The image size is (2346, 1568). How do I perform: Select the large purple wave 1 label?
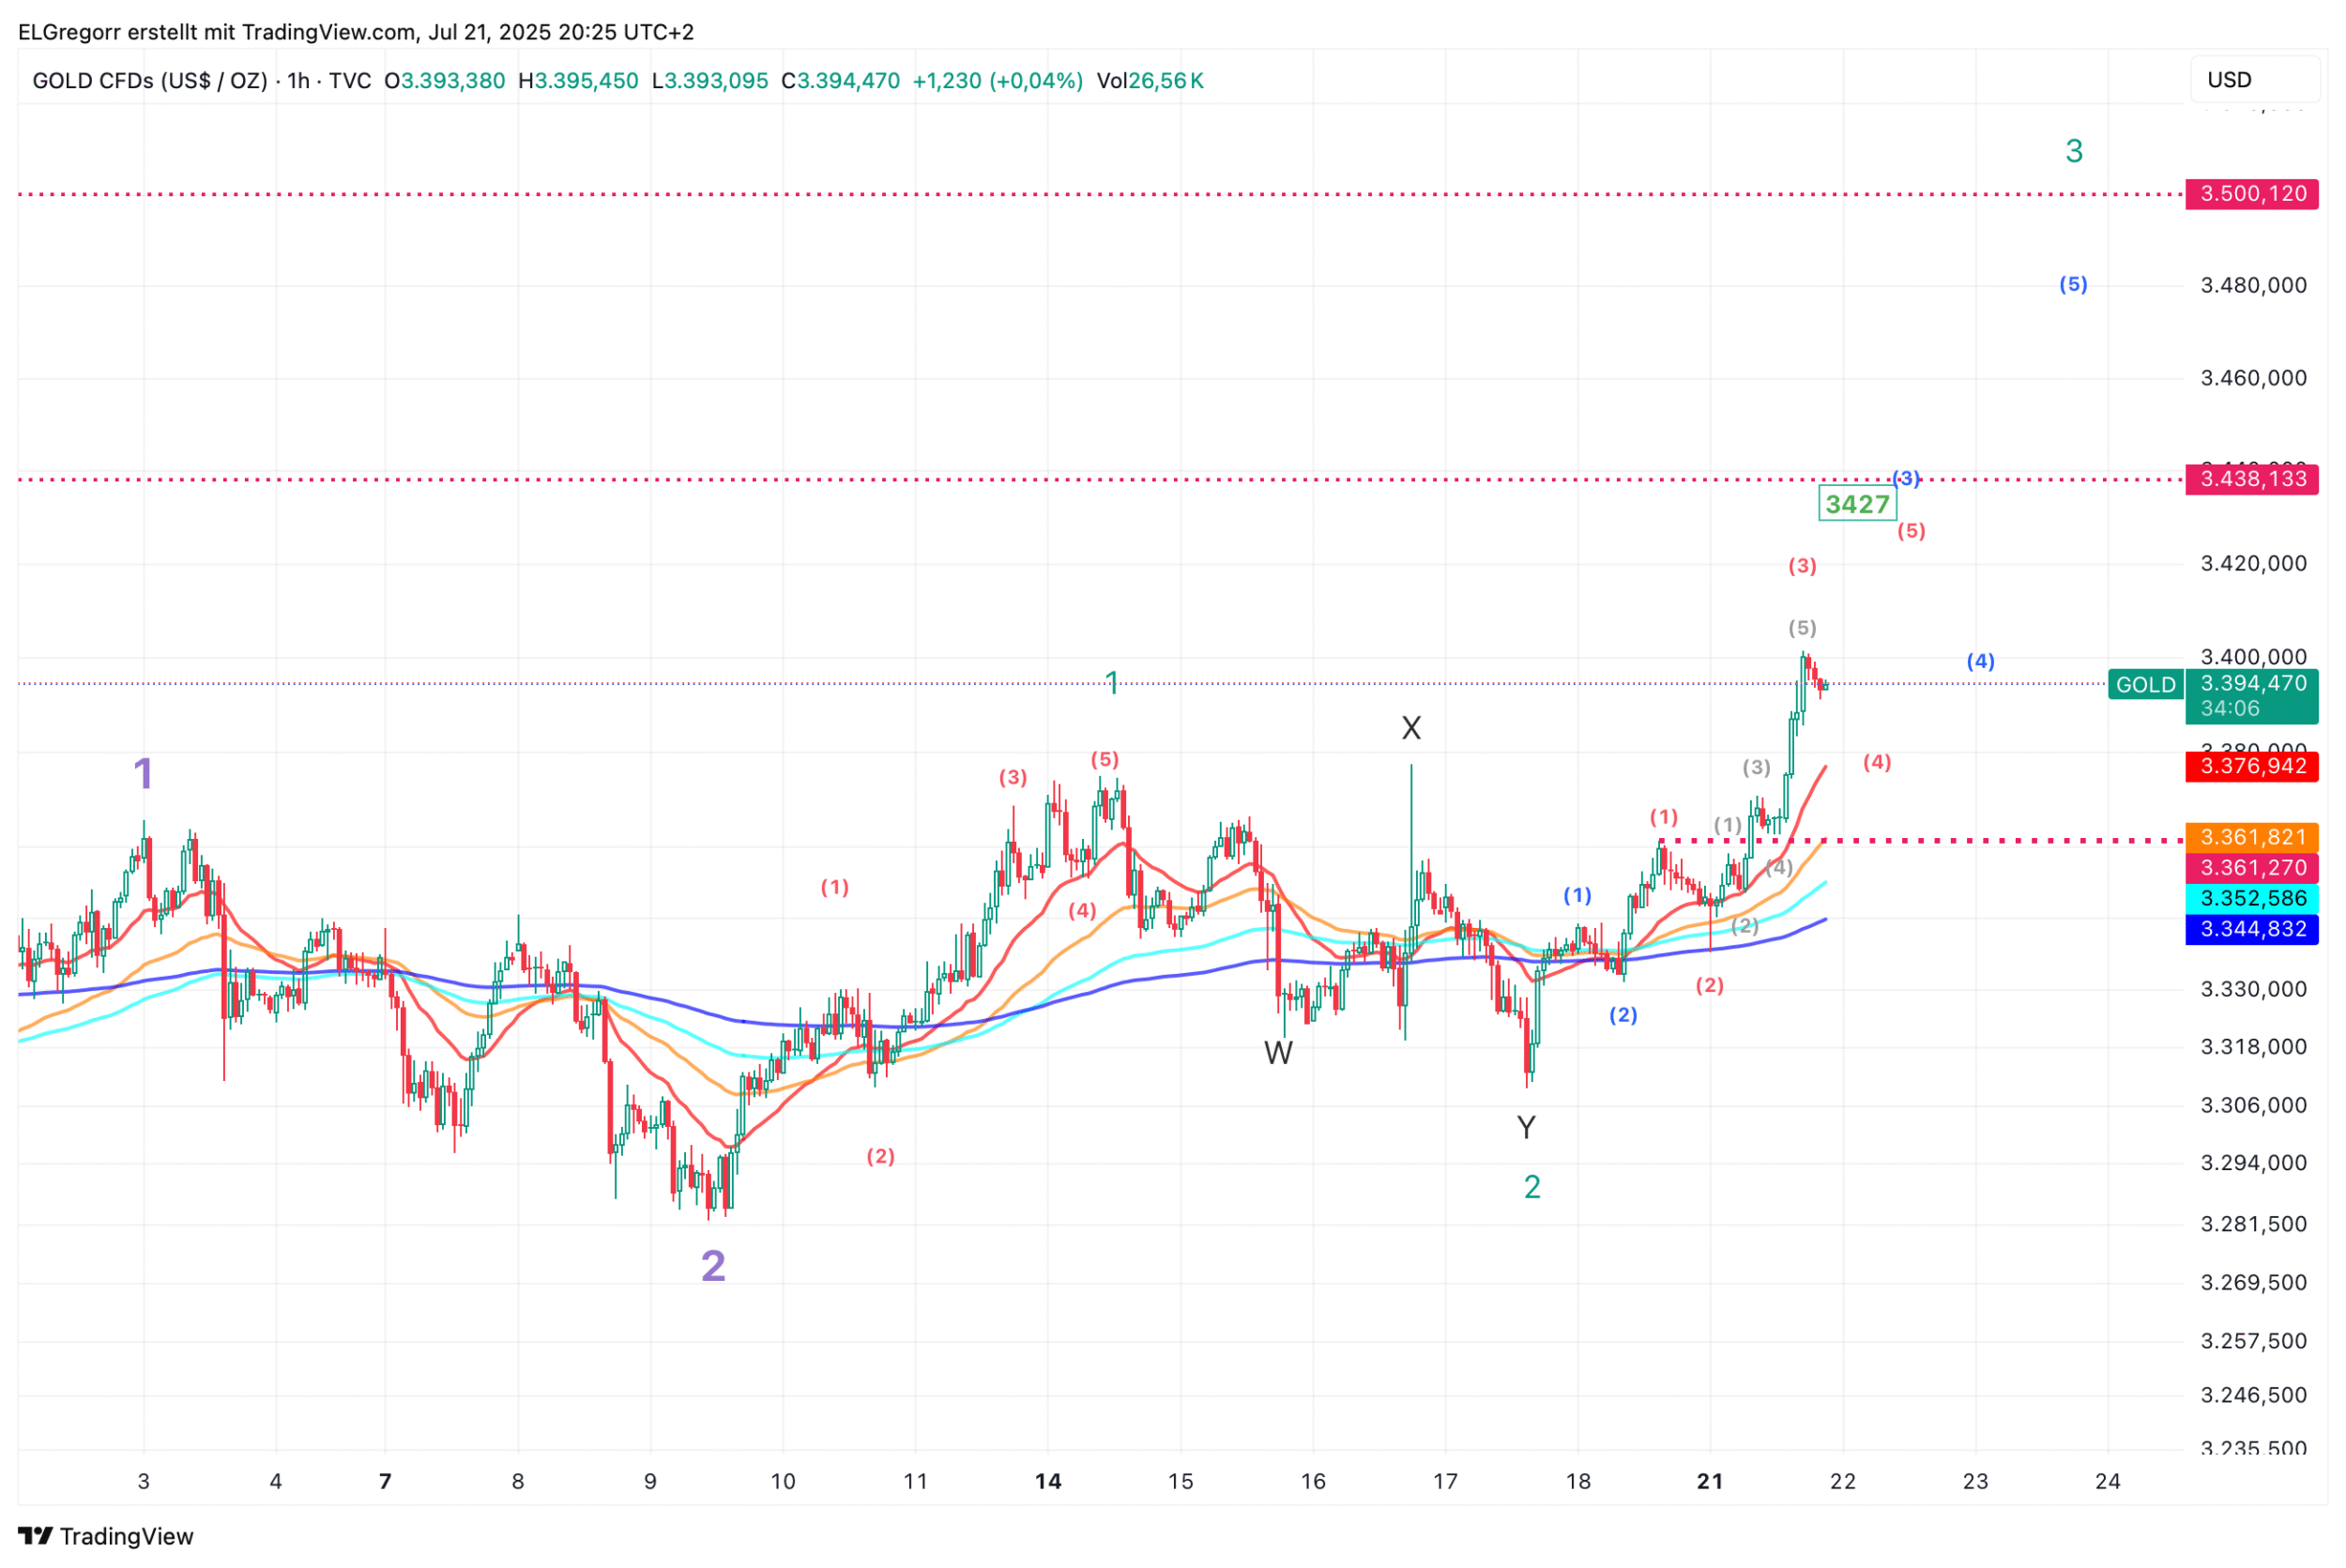tap(143, 773)
